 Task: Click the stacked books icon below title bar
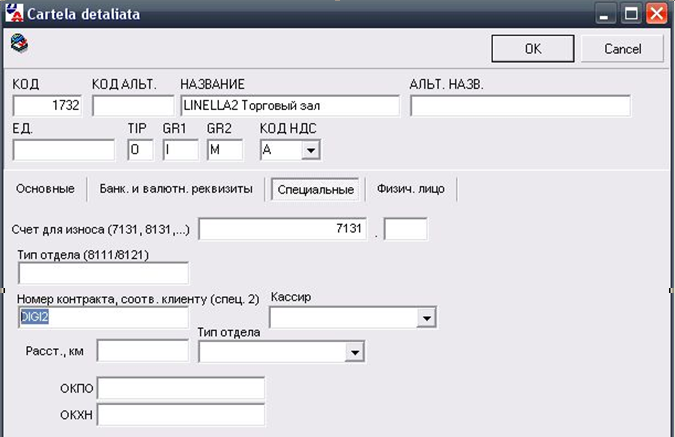[x=19, y=44]
